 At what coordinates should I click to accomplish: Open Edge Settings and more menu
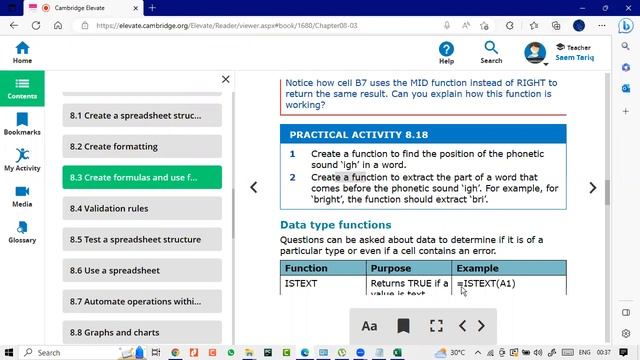point(602,26)
